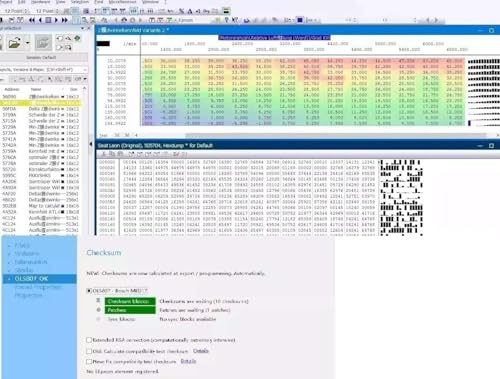Click the Session: Default bar

point(43,58)
